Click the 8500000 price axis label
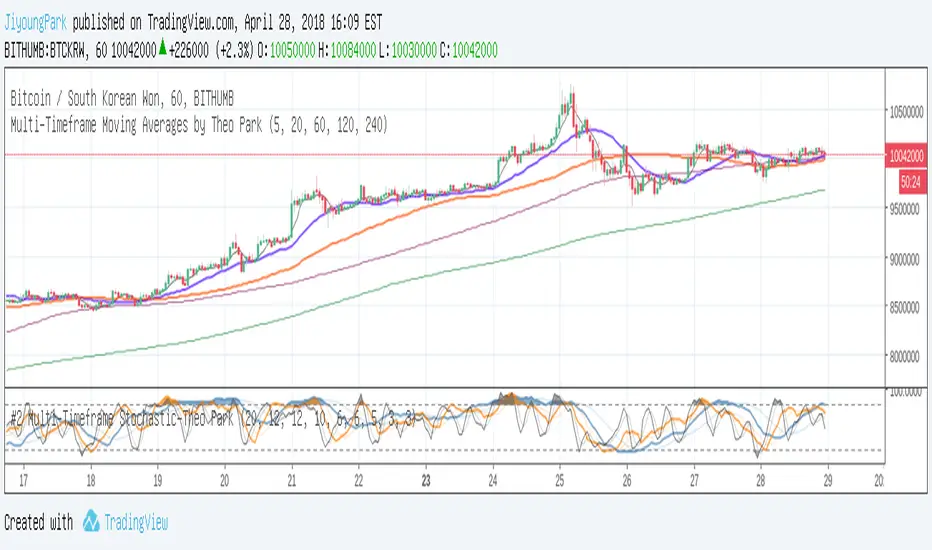The width and height of the screenshot is (932, 550). tap(906, 307)
